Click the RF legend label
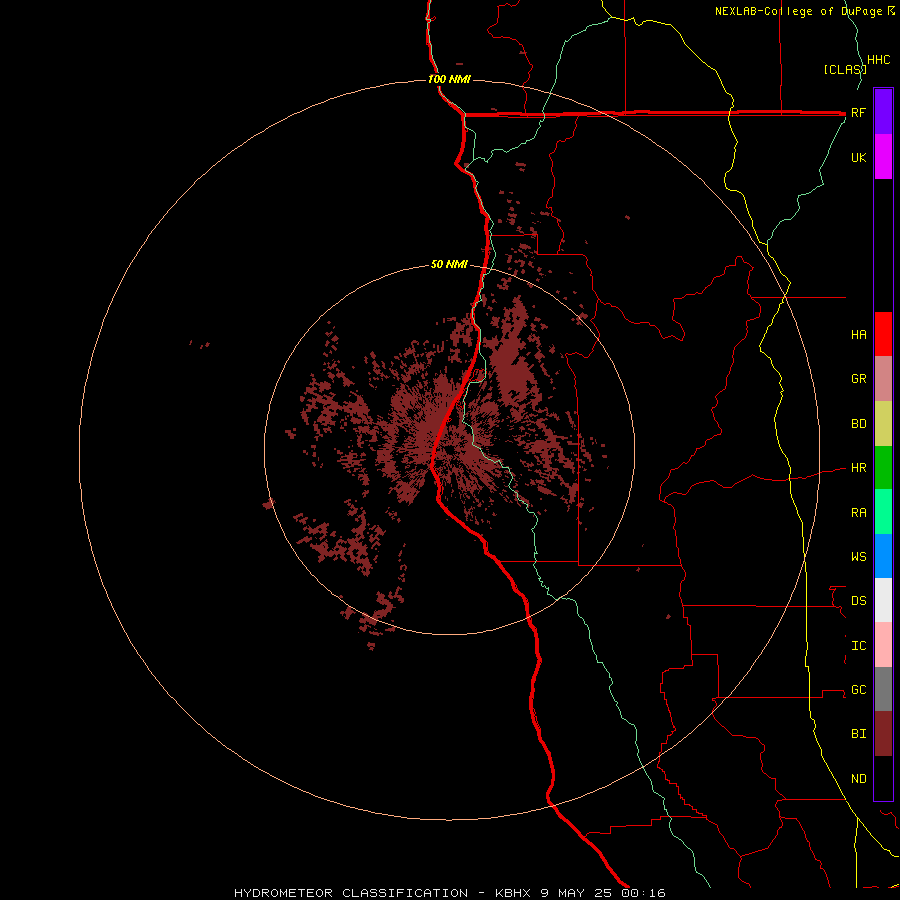The image size is (900, 900). (858, 112)
